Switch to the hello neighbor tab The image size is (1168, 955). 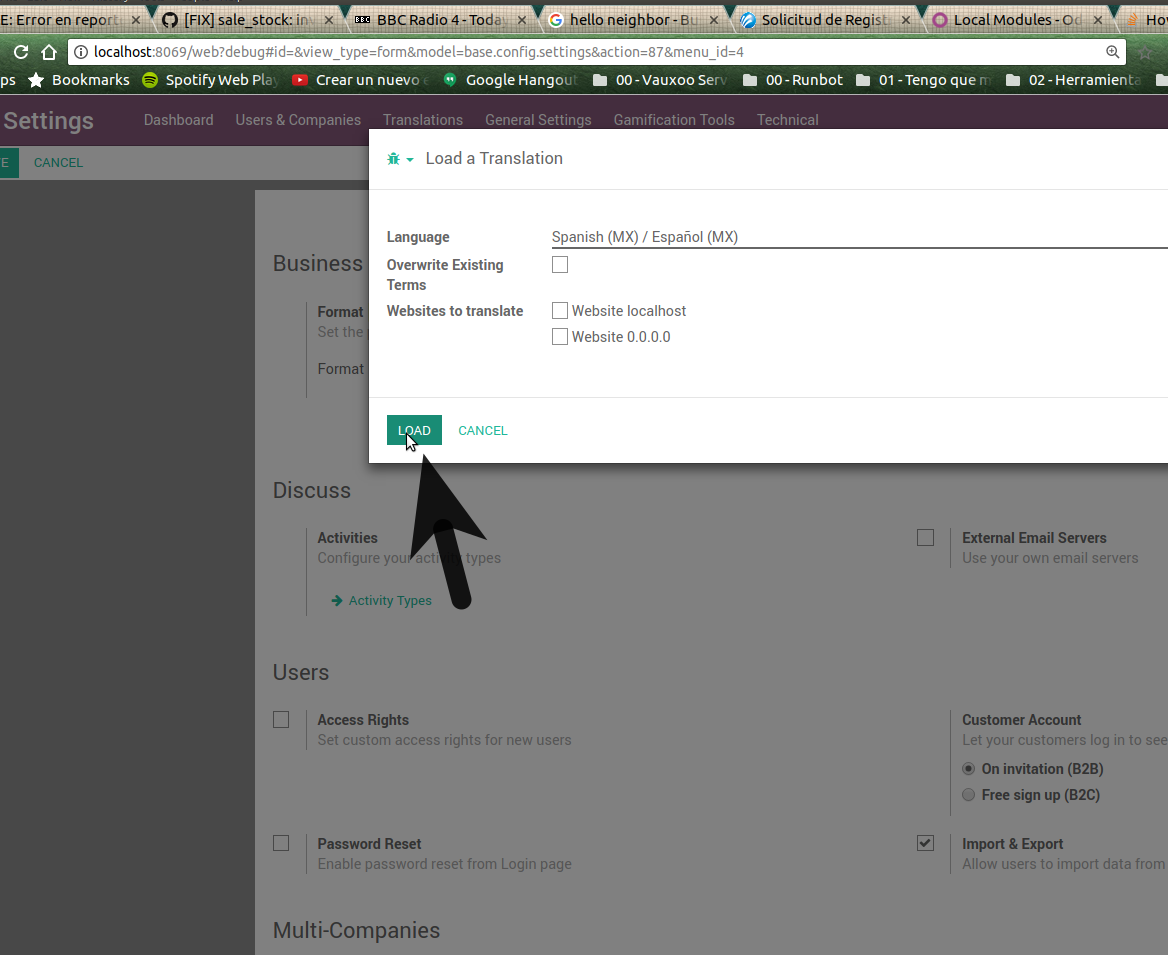point(632,20)
